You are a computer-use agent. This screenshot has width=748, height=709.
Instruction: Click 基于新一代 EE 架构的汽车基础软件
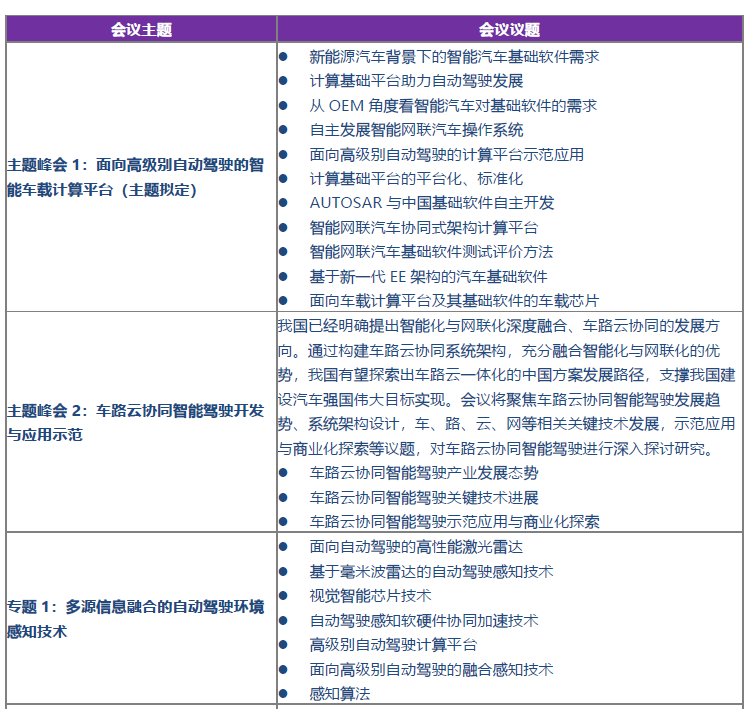[428, 277]
